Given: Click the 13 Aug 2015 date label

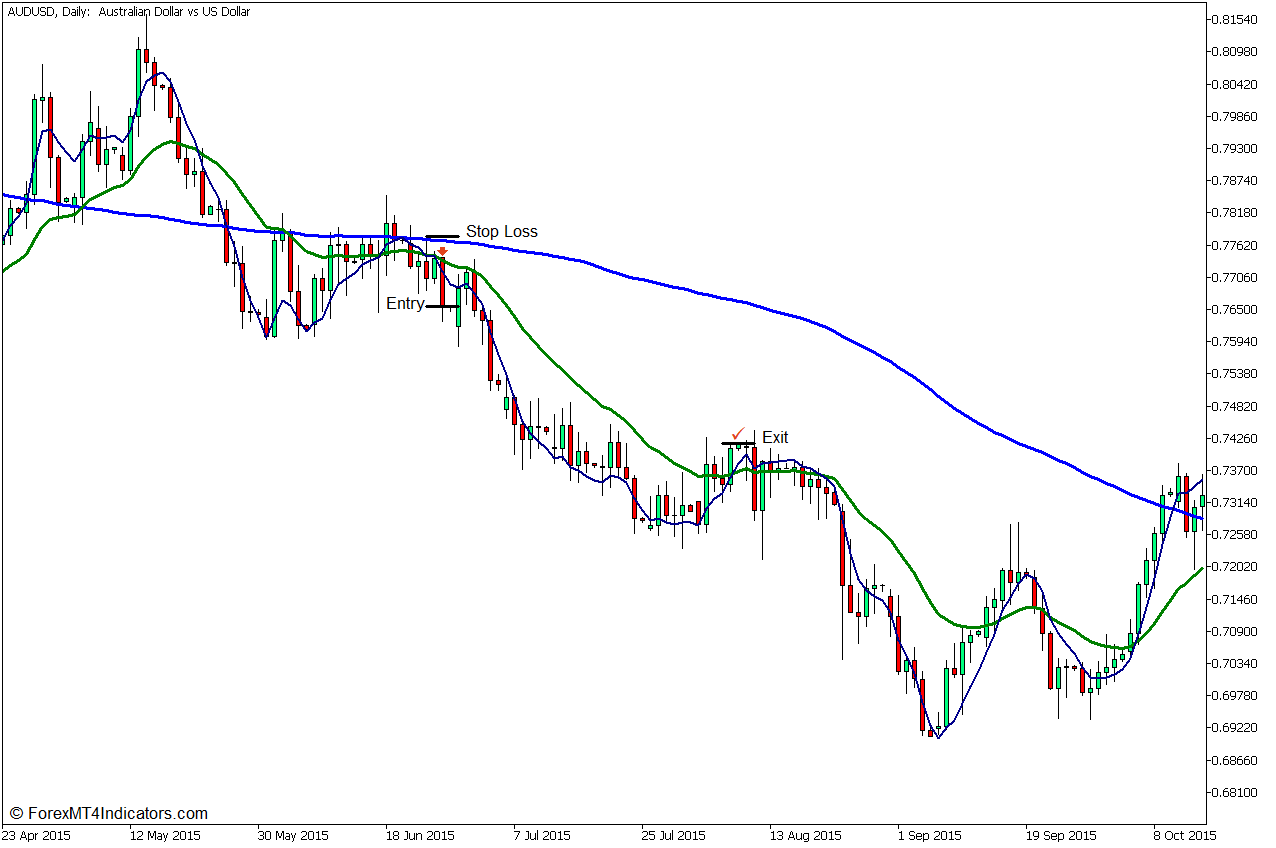Looking at the screenshot, I should (806, 835).
